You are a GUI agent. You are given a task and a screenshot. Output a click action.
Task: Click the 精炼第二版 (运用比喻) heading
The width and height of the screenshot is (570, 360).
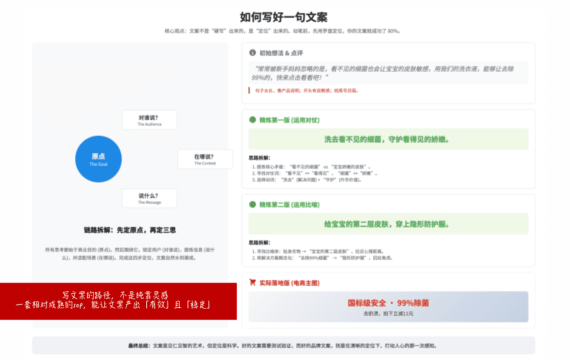click(289, 205)
